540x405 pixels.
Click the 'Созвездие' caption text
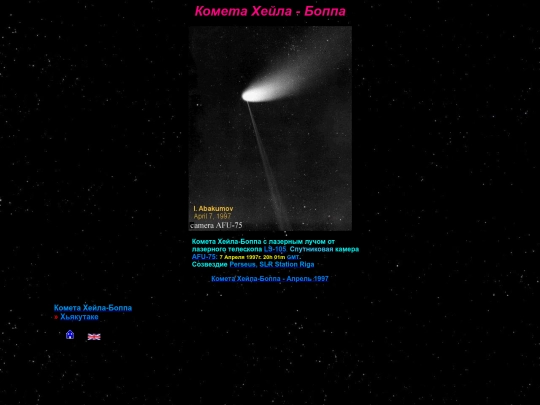[x=210, y=264]
